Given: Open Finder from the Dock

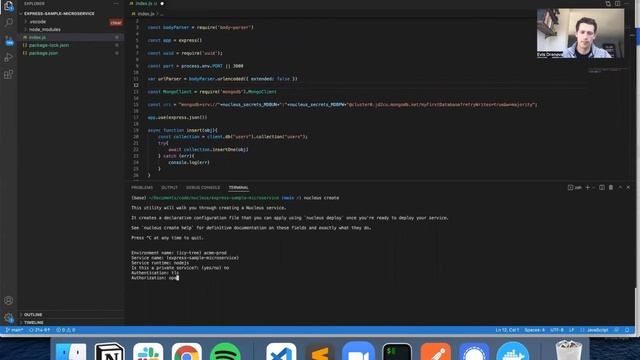Looking at the screenshot, I should click(71, 352).
